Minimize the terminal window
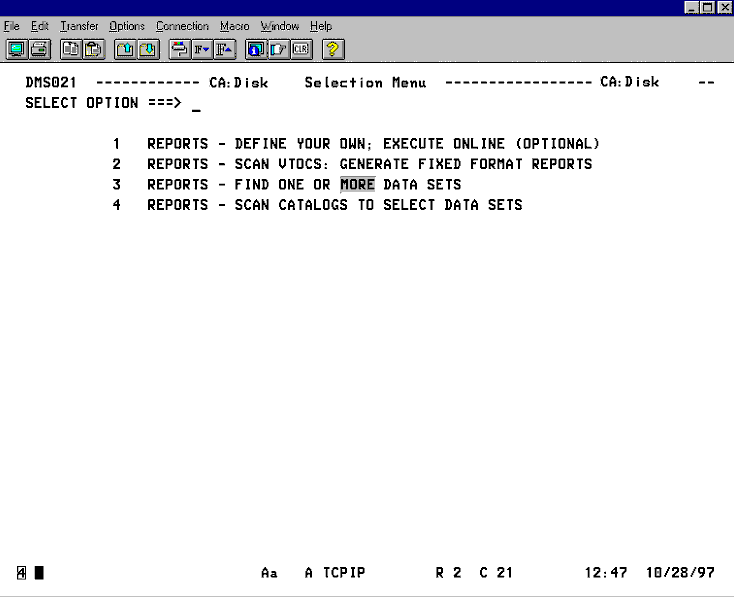Image resolution: width=734 pixels, height=597 pixels. click(692, 7)
